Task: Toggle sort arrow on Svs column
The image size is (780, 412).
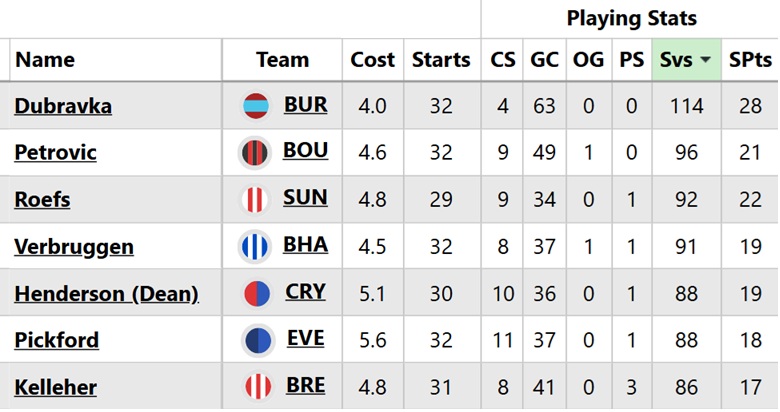Action: tap(706, 60)
